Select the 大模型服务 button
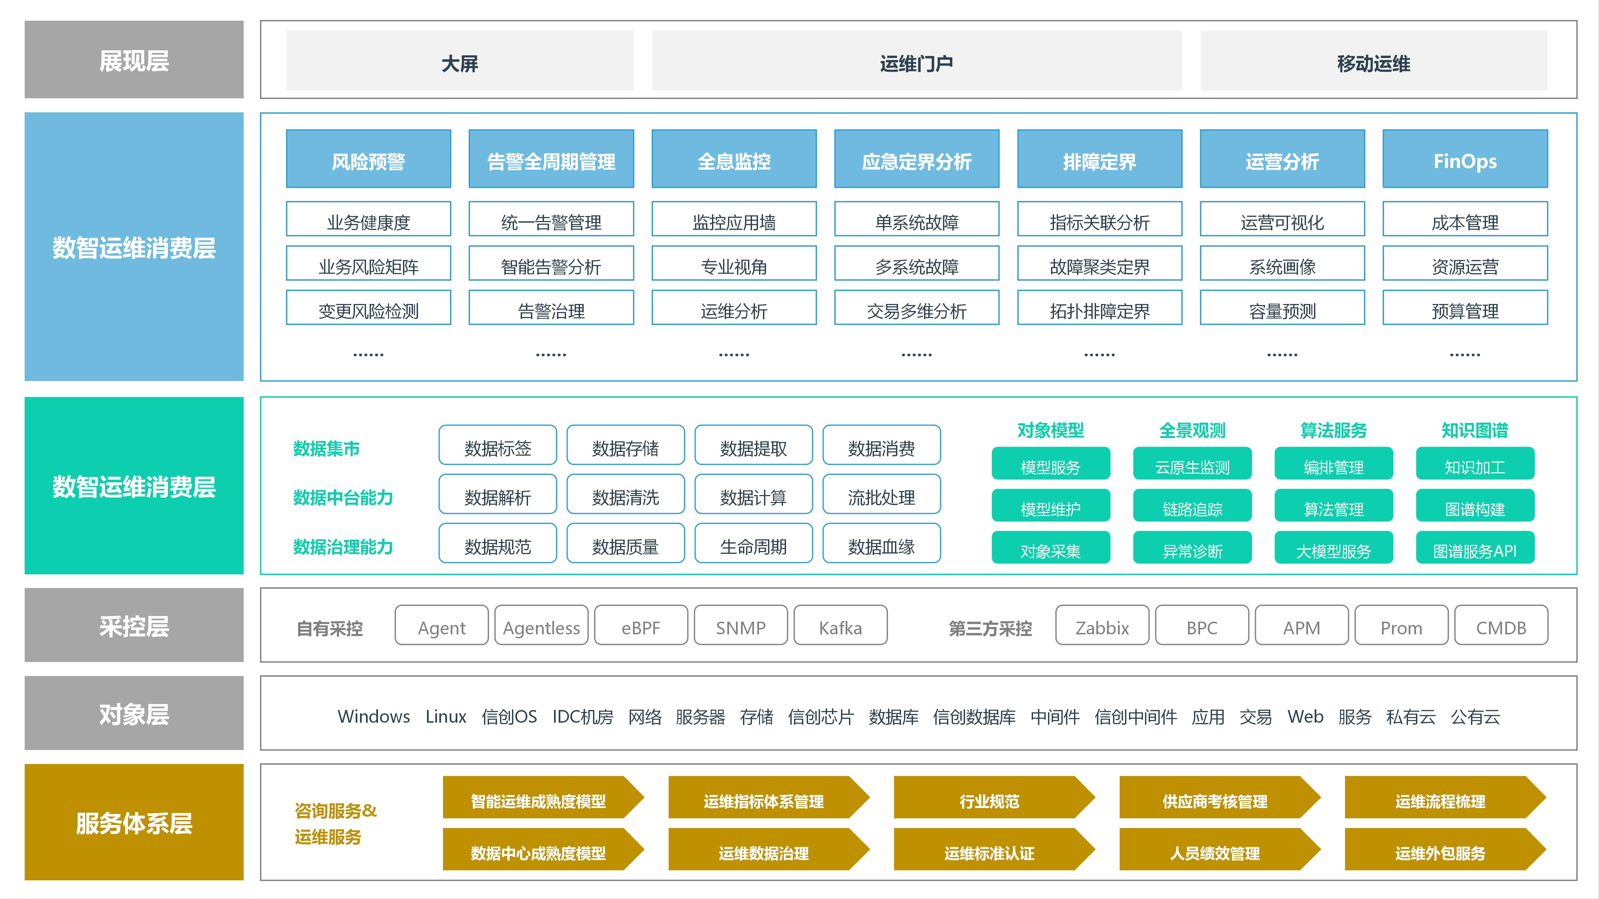This screenshot has width=1599, height=899. 1333,549
